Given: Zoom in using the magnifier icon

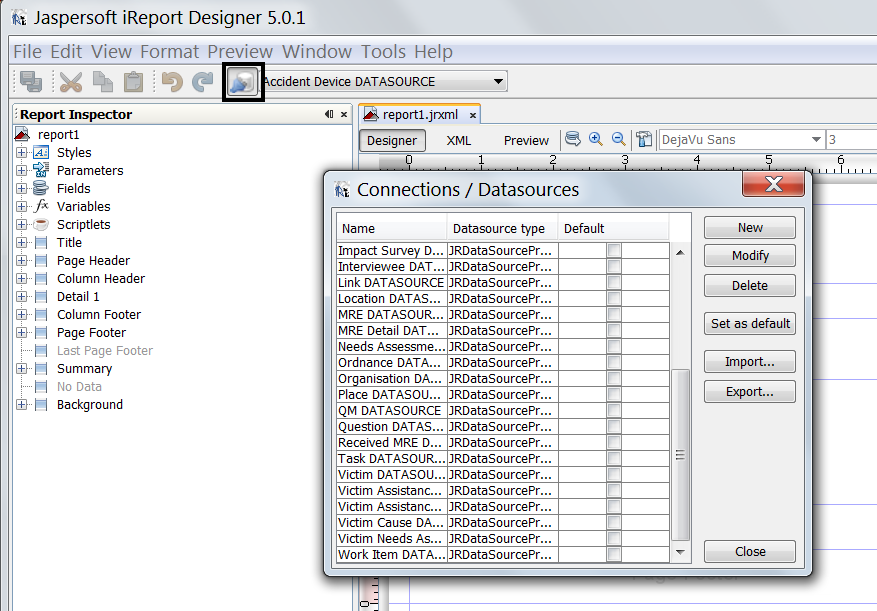Looking at the screenshot, I should click(x=595, y=139).
